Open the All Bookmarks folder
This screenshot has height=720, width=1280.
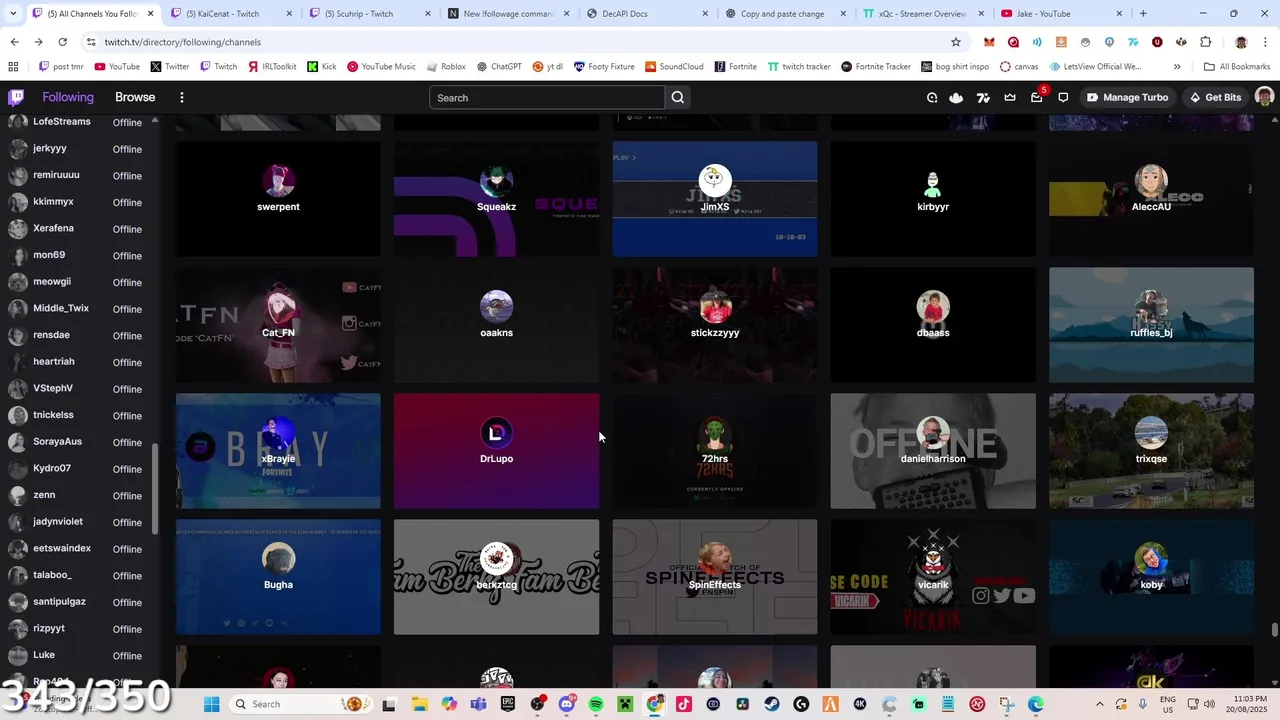(1237, 67)
